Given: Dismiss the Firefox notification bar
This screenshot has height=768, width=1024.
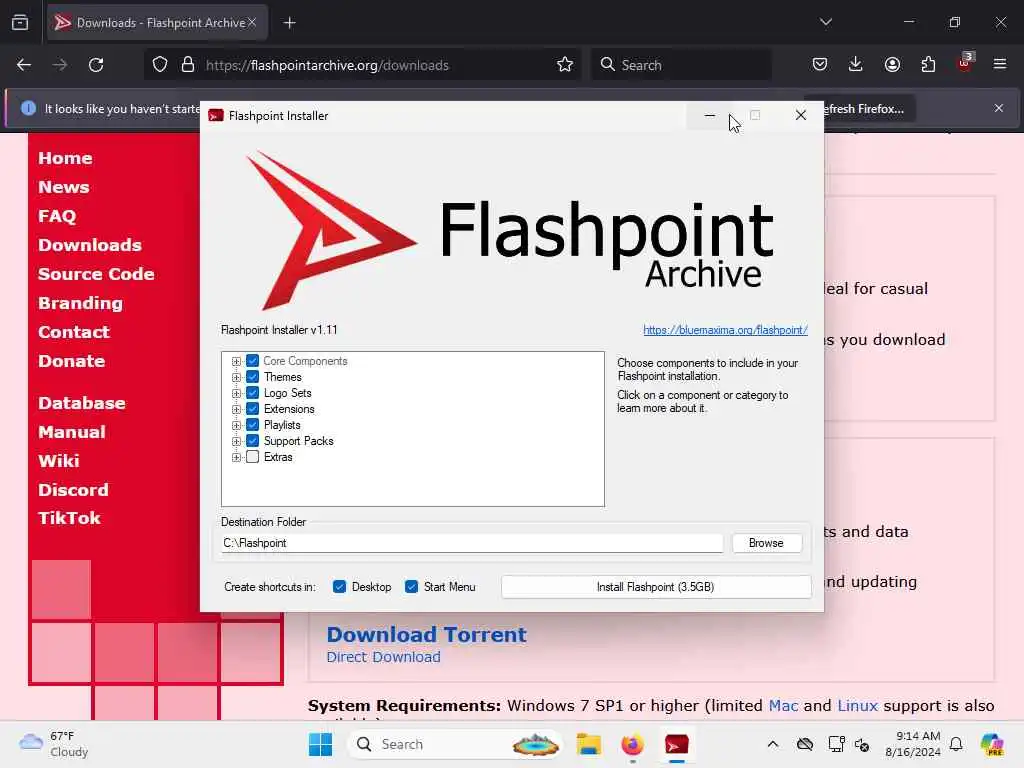Looking at the screenshot, I should click(x=999, y=108).
